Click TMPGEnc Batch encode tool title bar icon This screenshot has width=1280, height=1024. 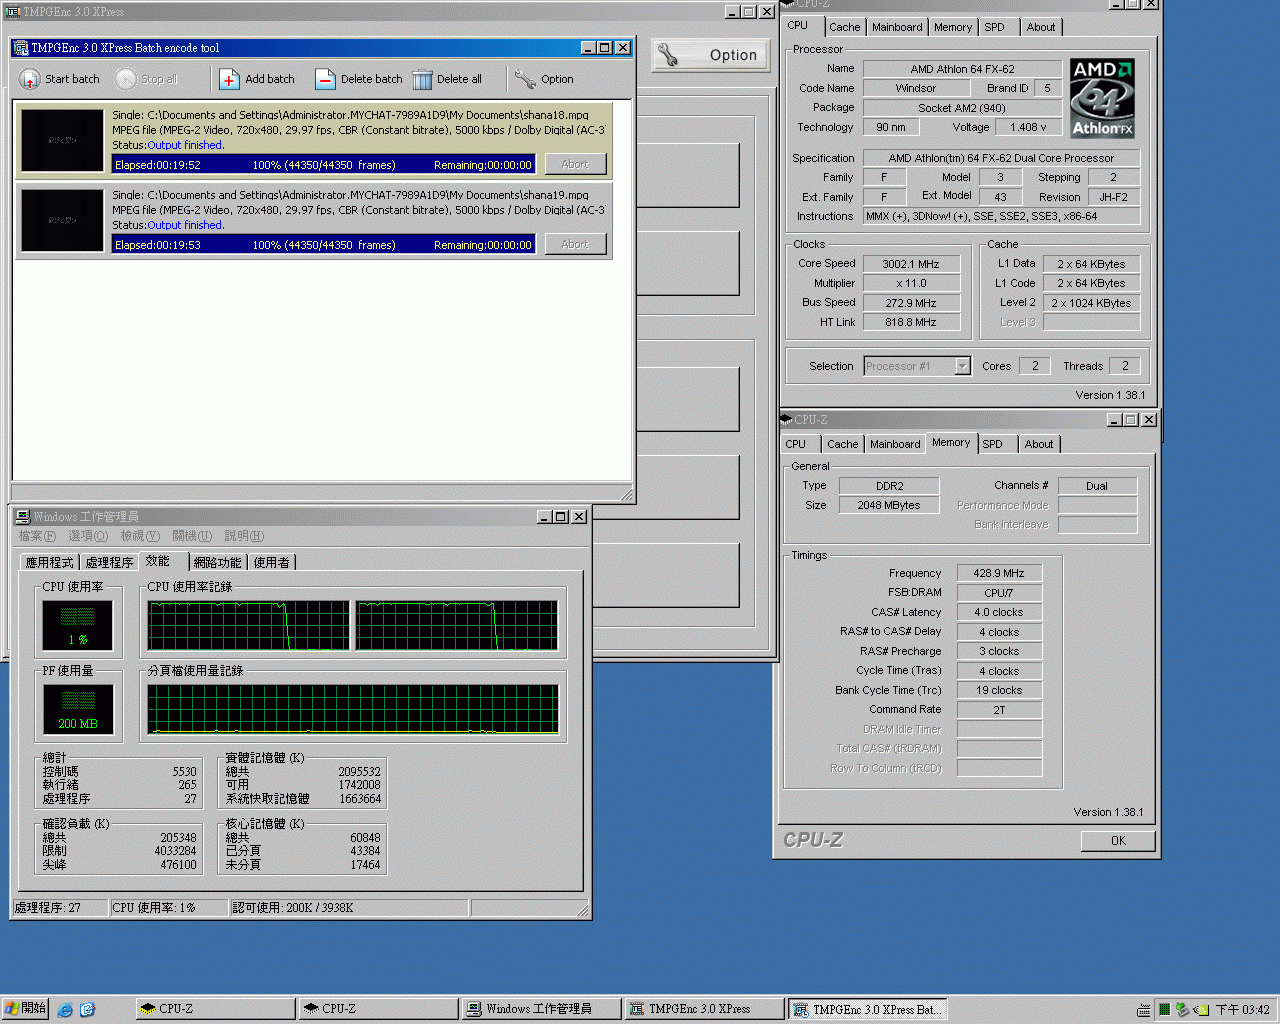tap(20, 48)
